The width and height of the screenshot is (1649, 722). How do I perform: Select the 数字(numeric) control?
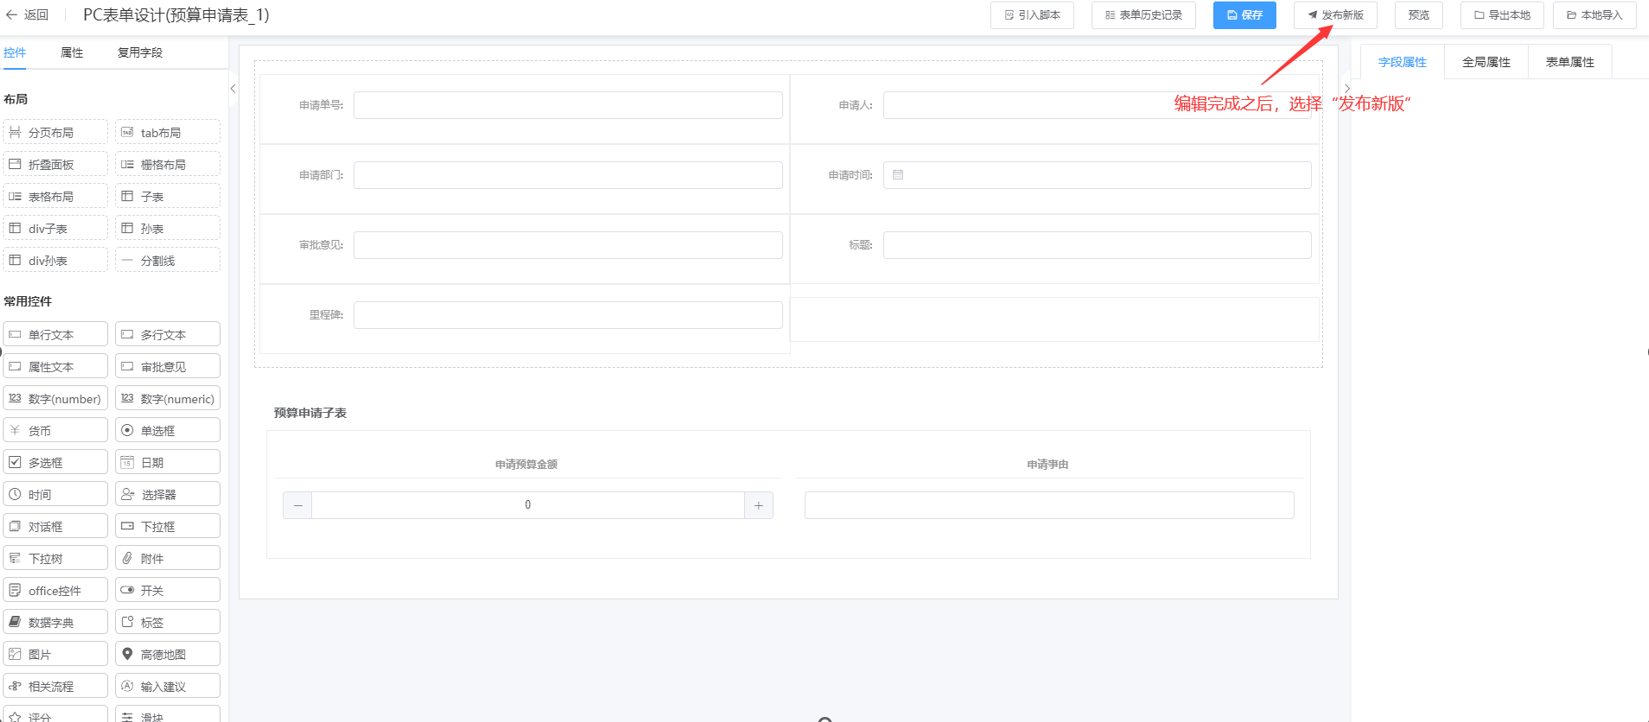(x=168, y=398)
